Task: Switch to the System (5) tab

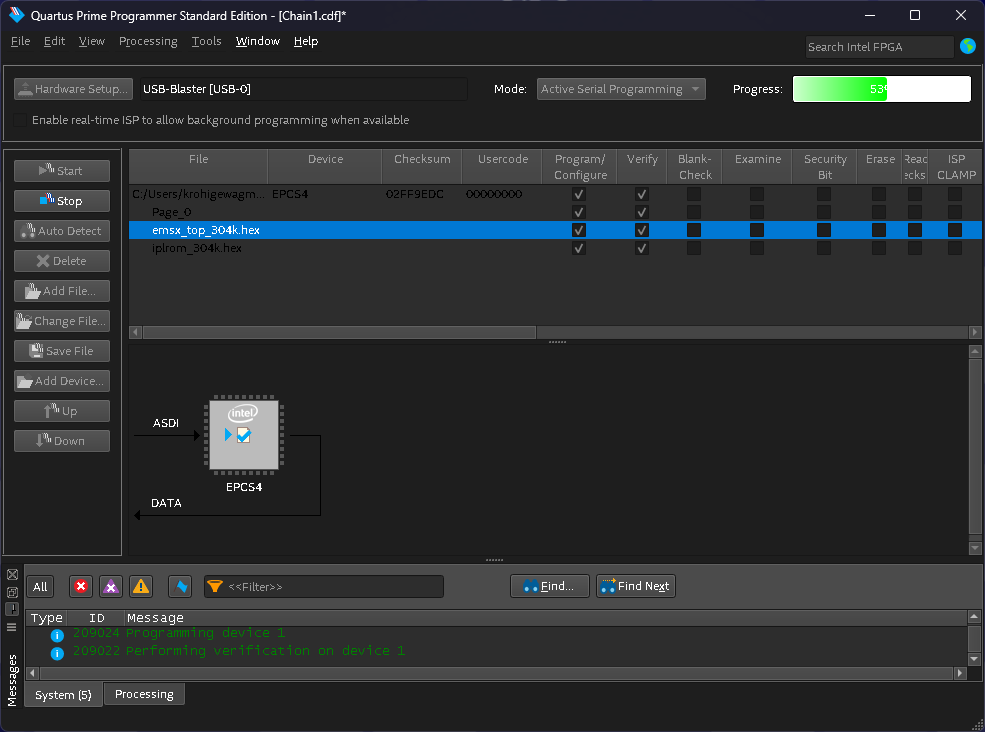Action: click(63, 695)
